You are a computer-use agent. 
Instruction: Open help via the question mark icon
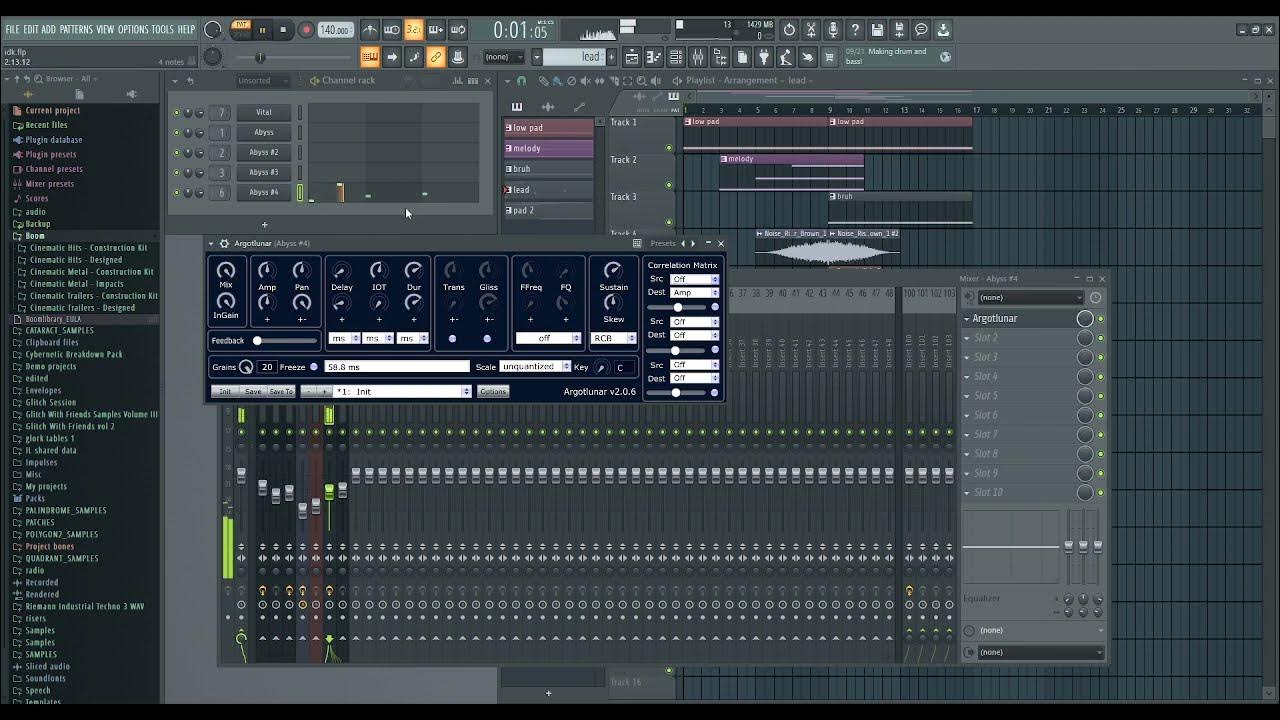pos(855,30)
